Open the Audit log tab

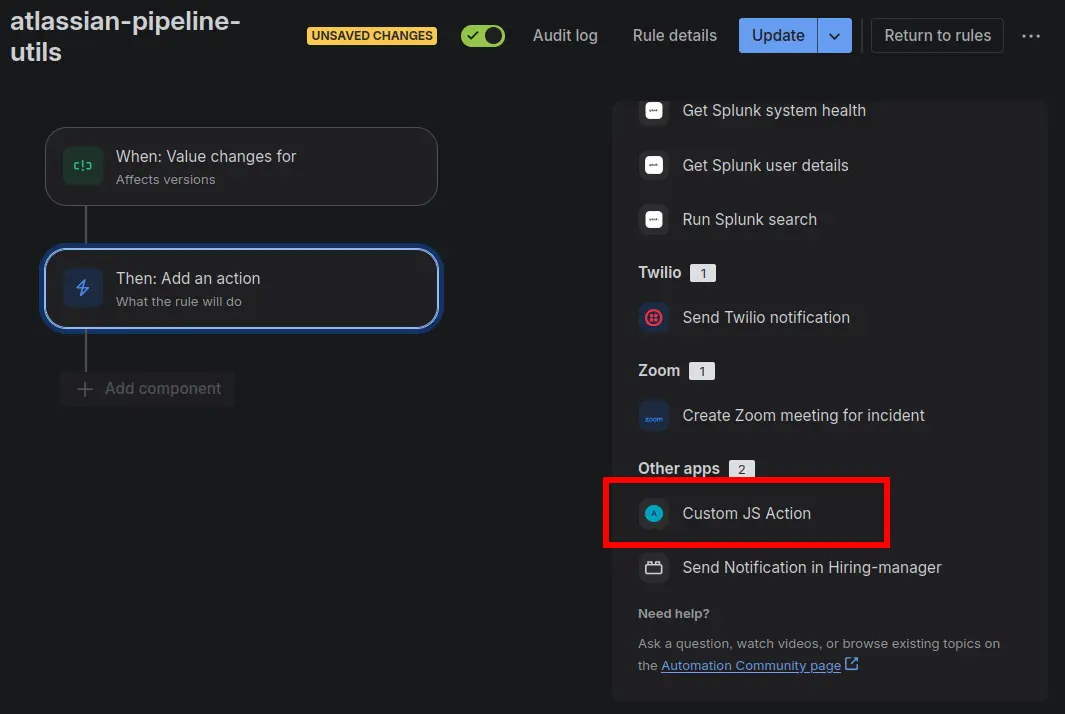[565, 36]
